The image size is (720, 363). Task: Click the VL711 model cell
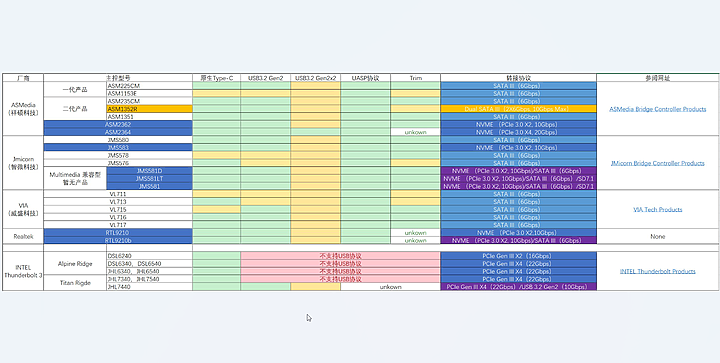[118, 194]
